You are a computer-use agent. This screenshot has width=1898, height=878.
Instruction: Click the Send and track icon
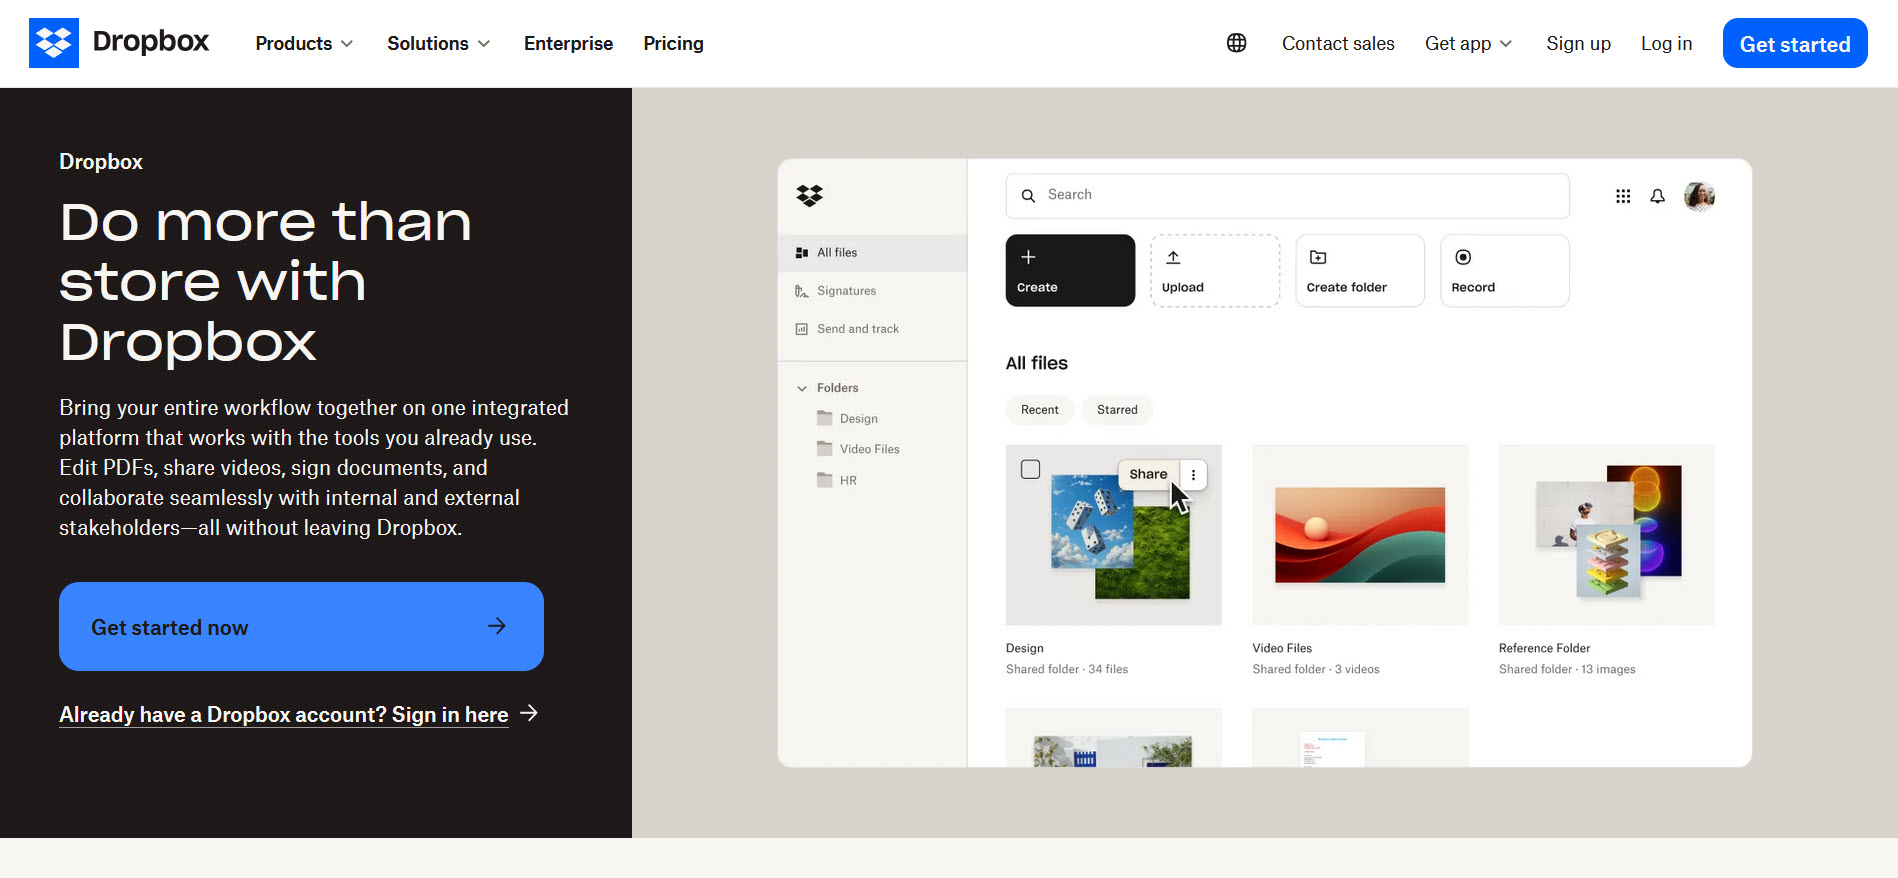point(802,329)
